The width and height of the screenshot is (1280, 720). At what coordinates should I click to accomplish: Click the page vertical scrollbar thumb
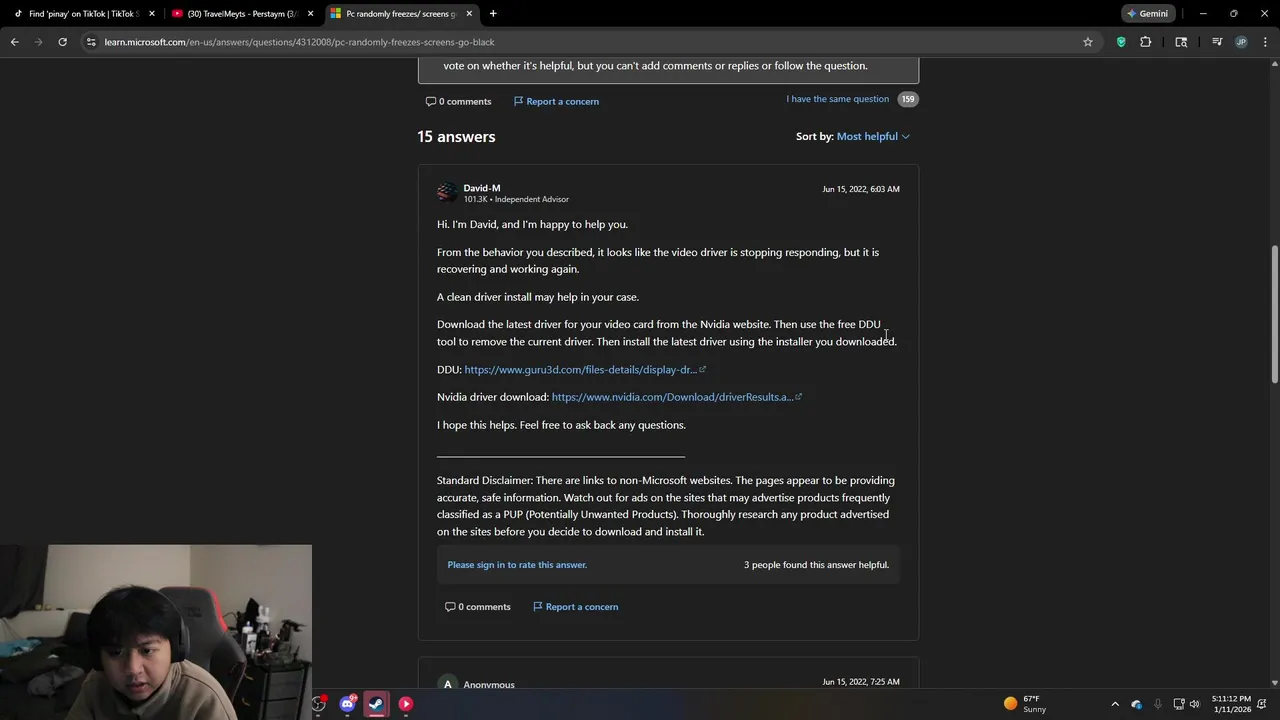click(1274, 315)
